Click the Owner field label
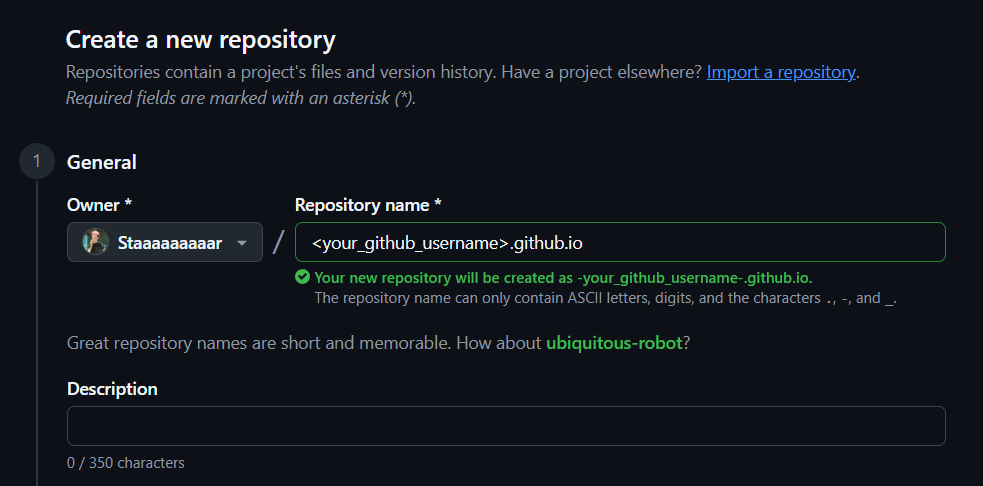Viewport: 983px width, 486px height. (x=99, y=205)
